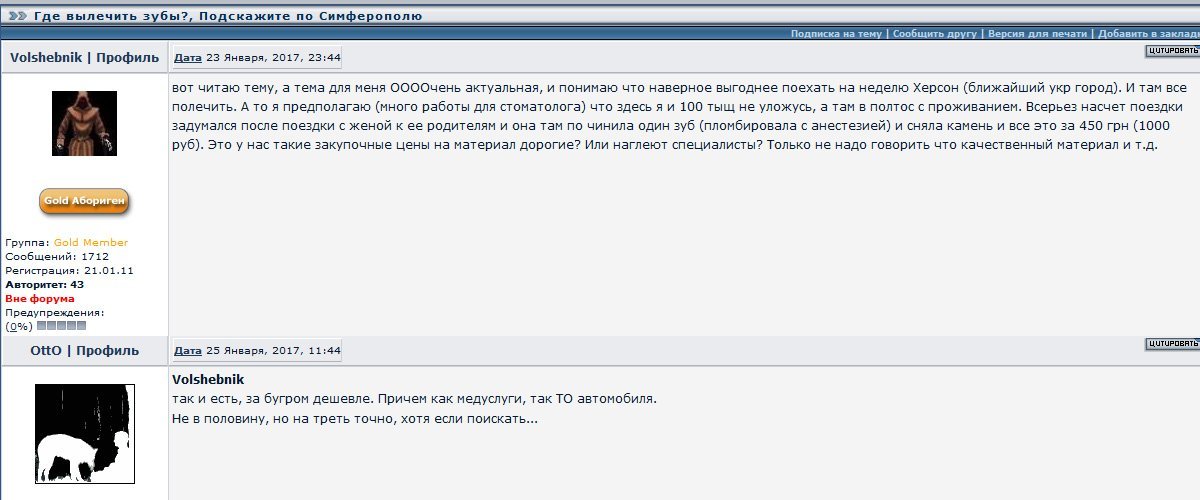Quote OttO's post with Цитировать button
1200x500 pixels.
(x=1171, y=344)
